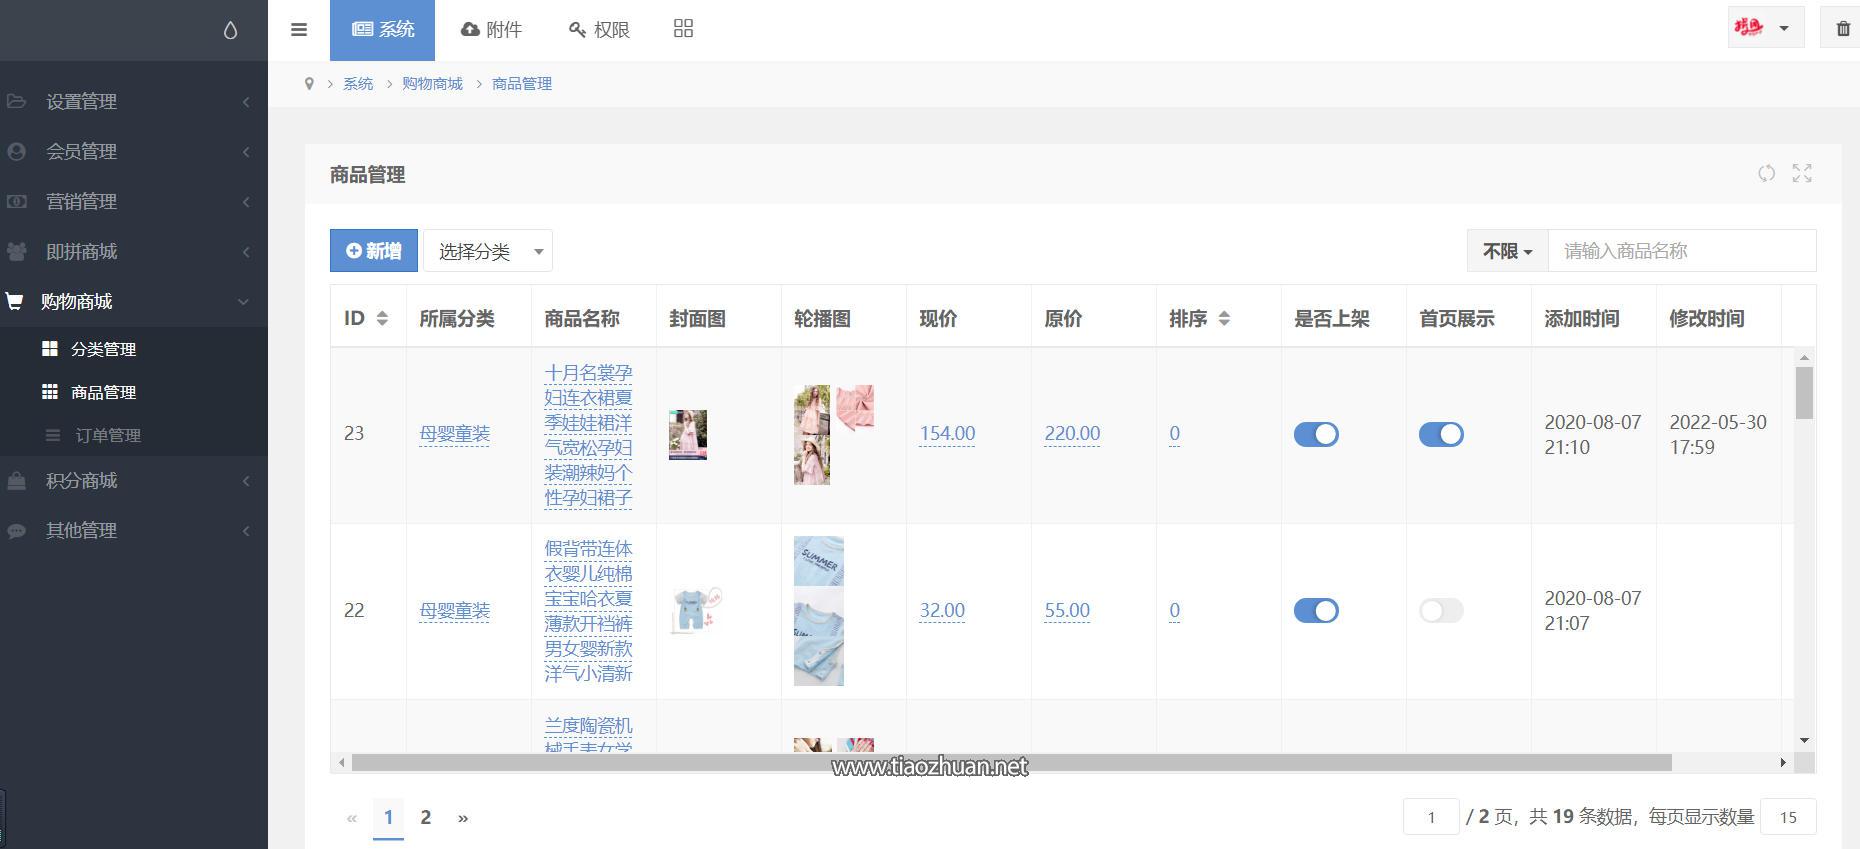This screenshot has height=849, width=1860.
Task: Open the grid apps icon in top bar
Action: point(683,29)
